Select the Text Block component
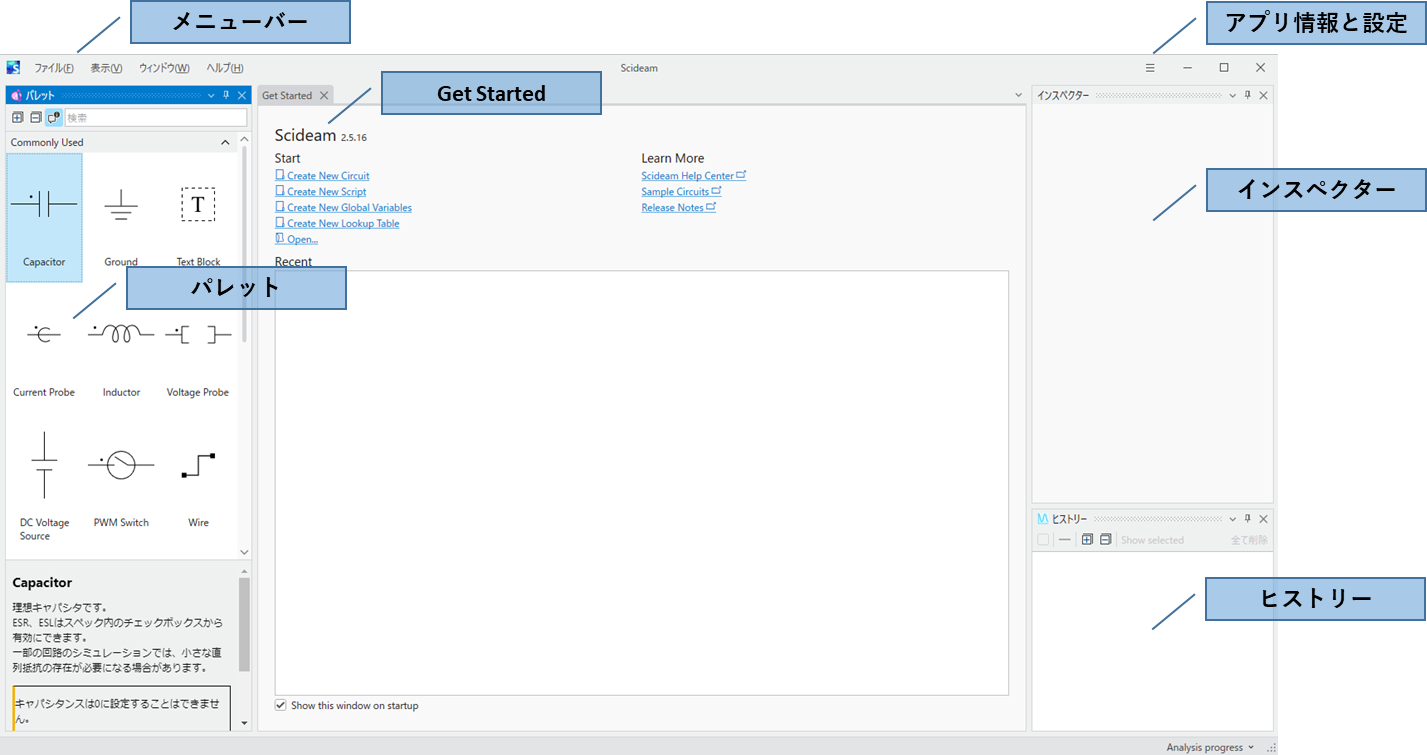1427x755 pixels. tap(198, 218)
